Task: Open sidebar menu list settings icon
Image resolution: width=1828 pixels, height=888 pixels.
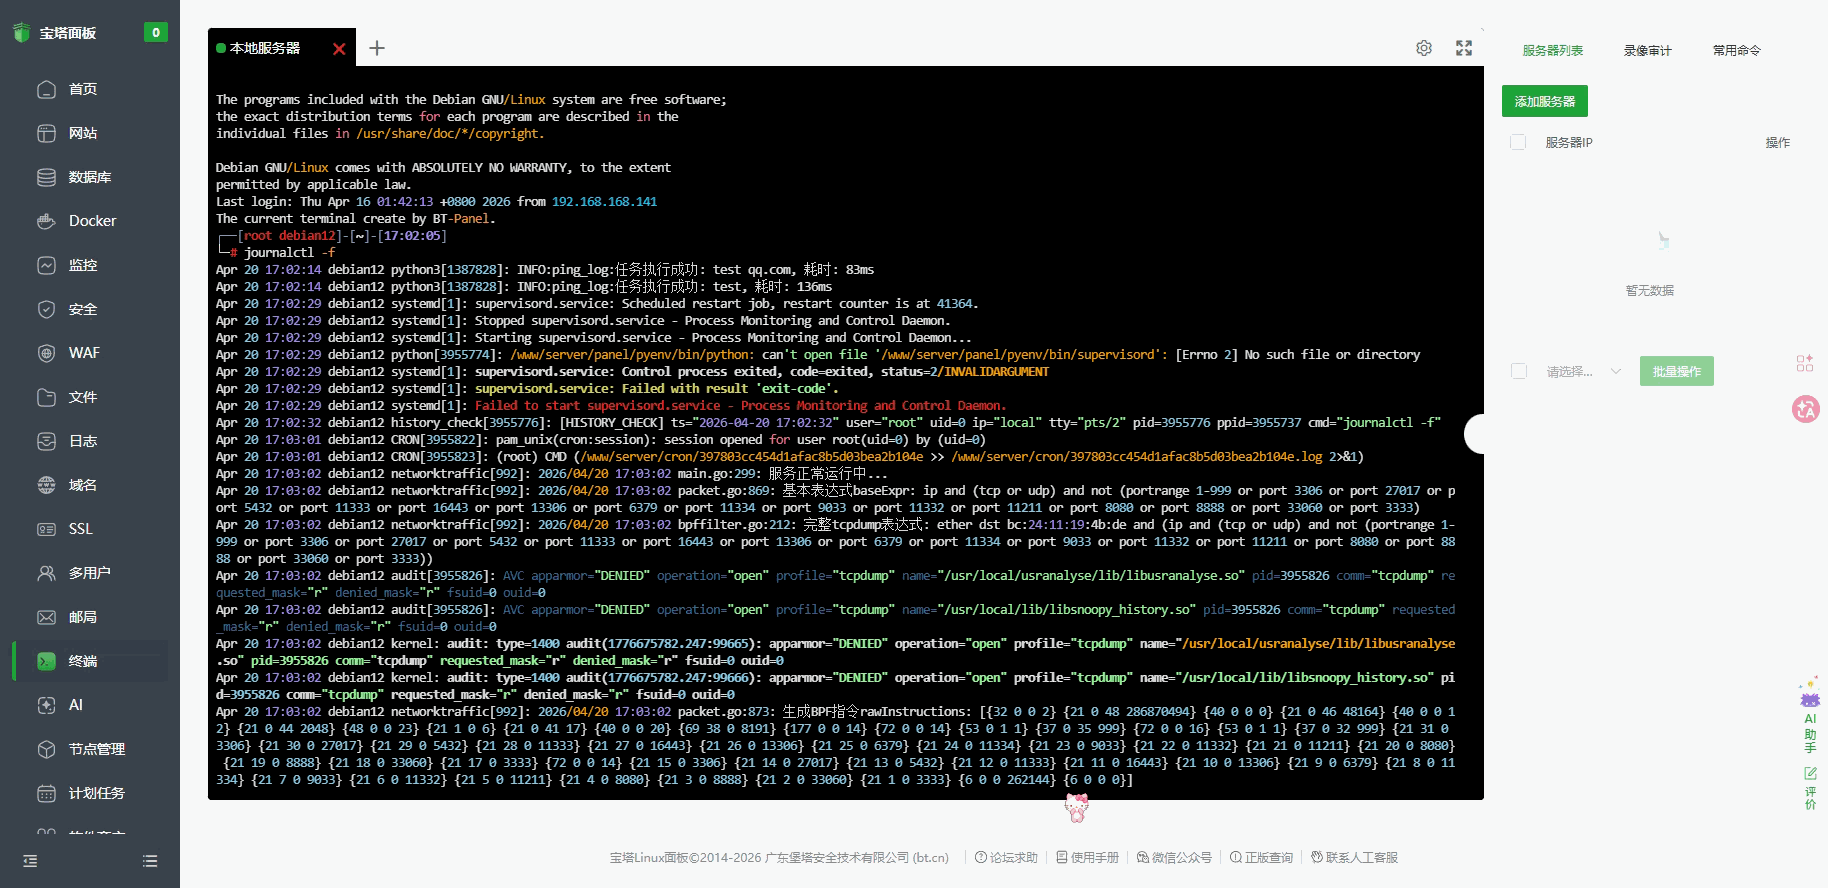Action: 150,861
